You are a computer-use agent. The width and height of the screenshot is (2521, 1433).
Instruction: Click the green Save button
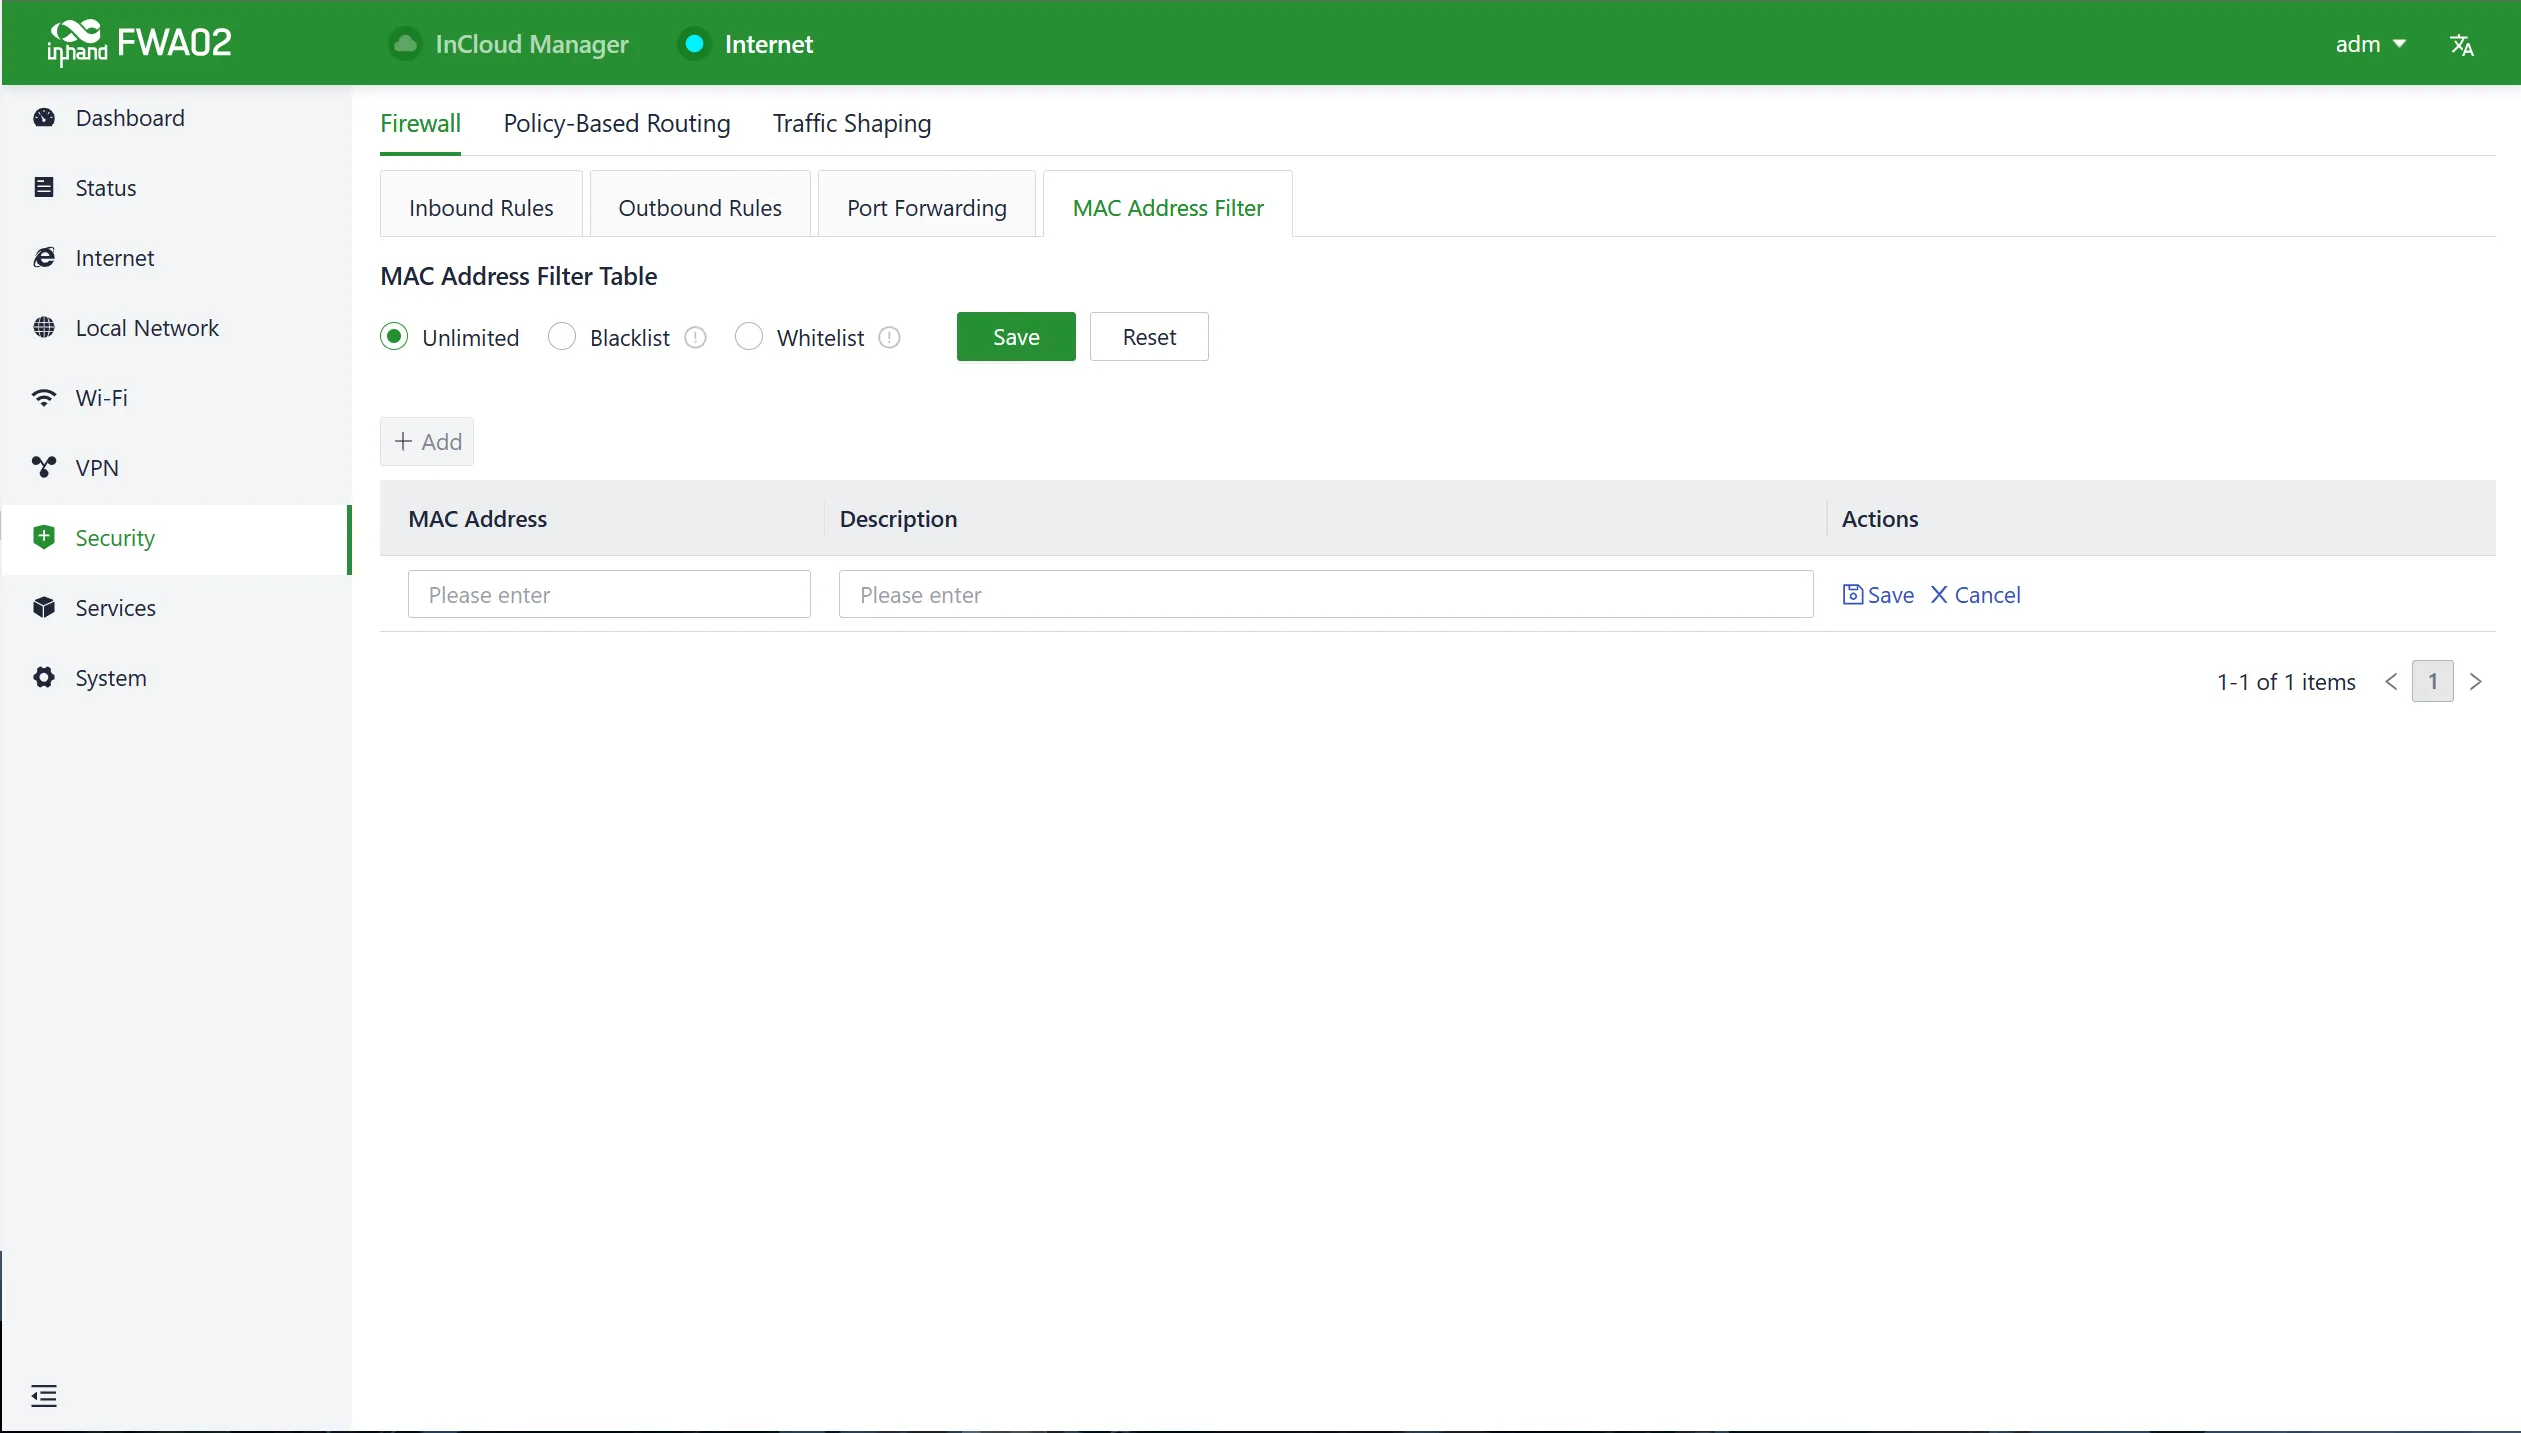point(1016,337)
